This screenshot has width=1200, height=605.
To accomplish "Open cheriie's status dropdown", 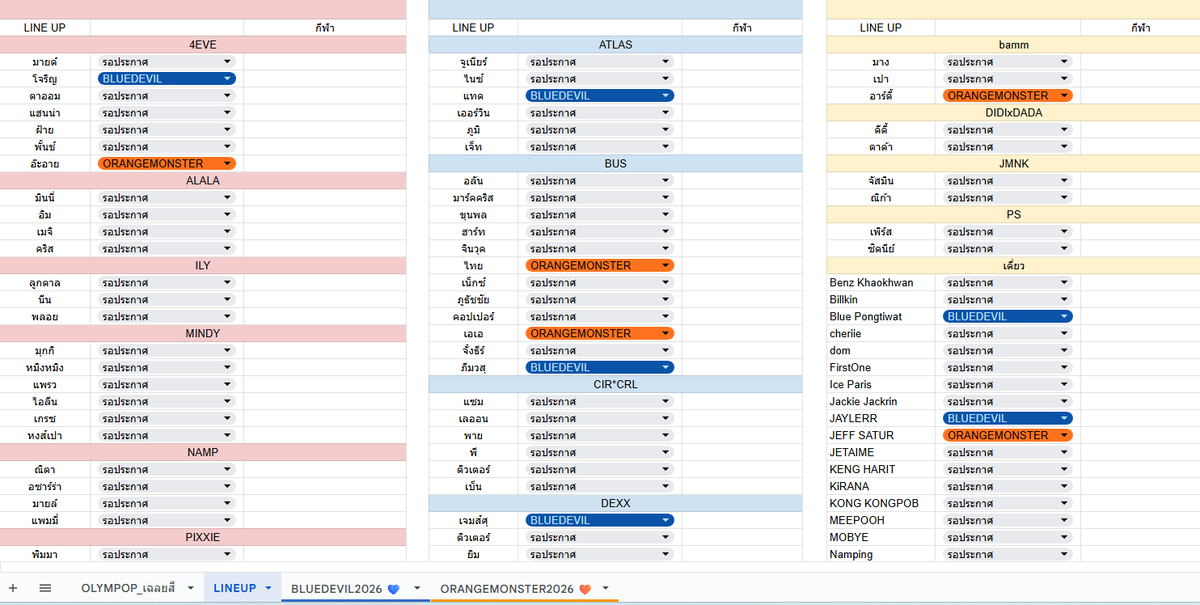I will tap(1007, 333).
